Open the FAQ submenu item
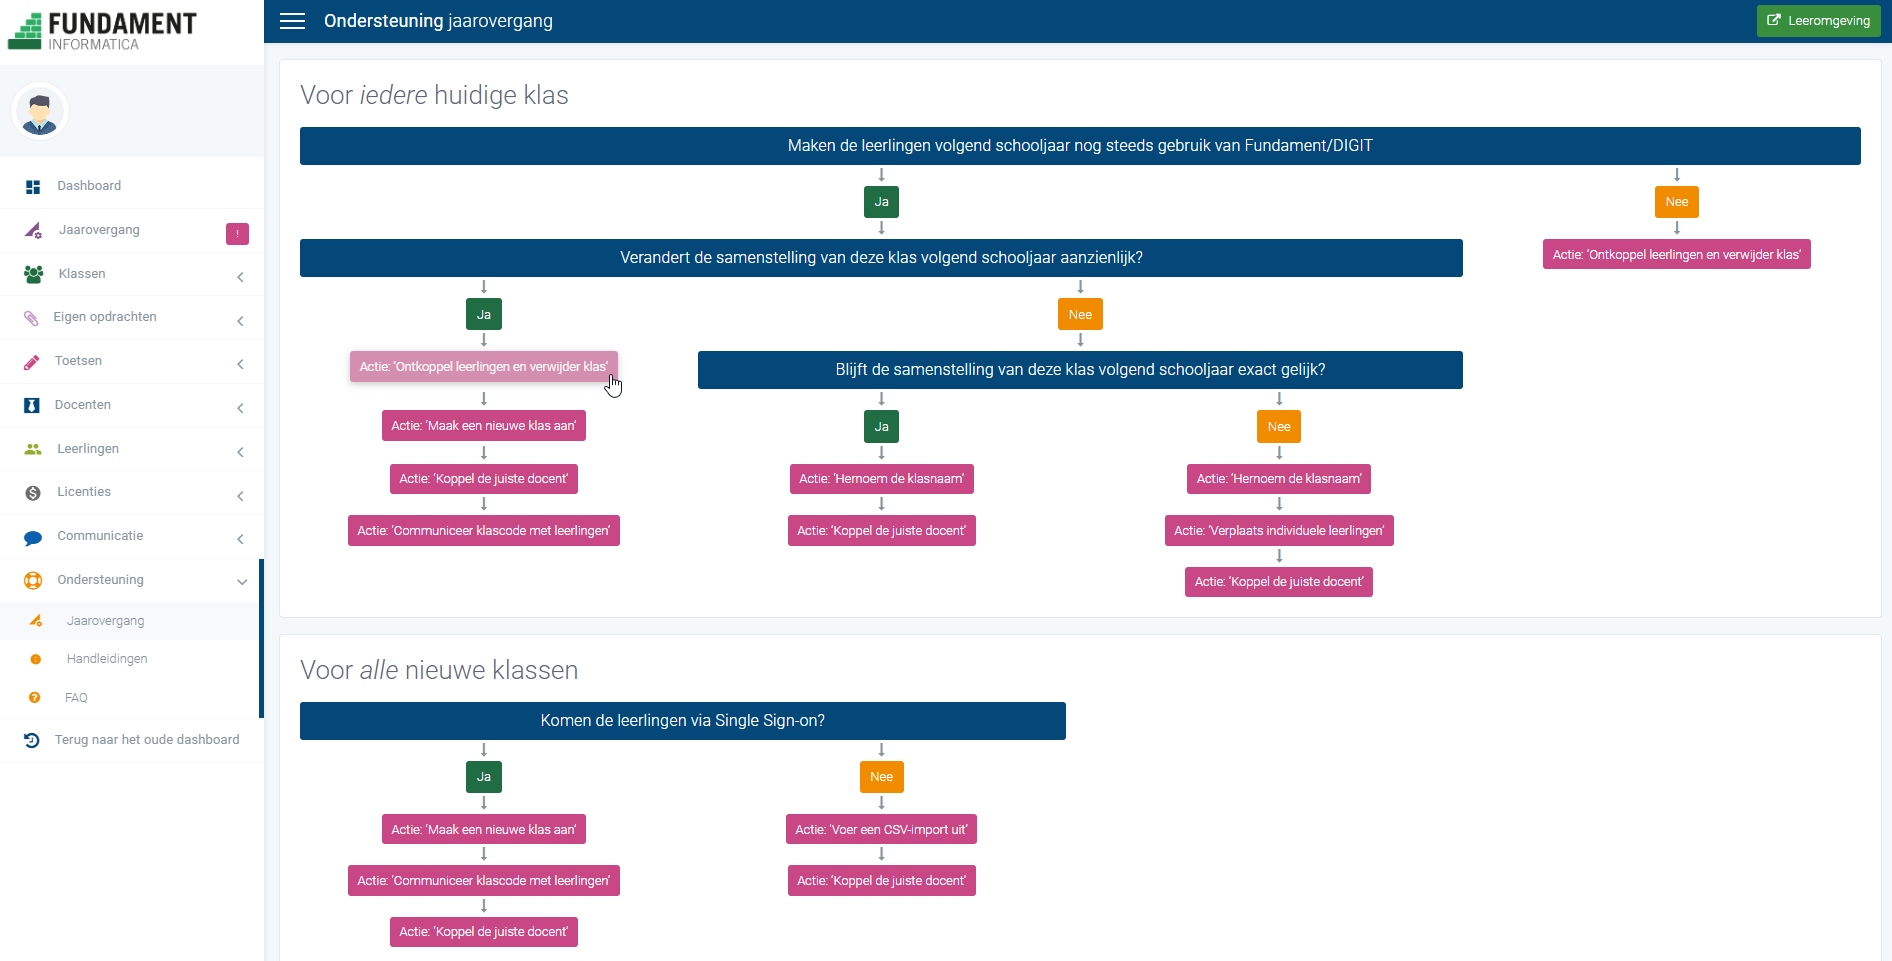1892x961 pixels. click(x=76, y=698)
